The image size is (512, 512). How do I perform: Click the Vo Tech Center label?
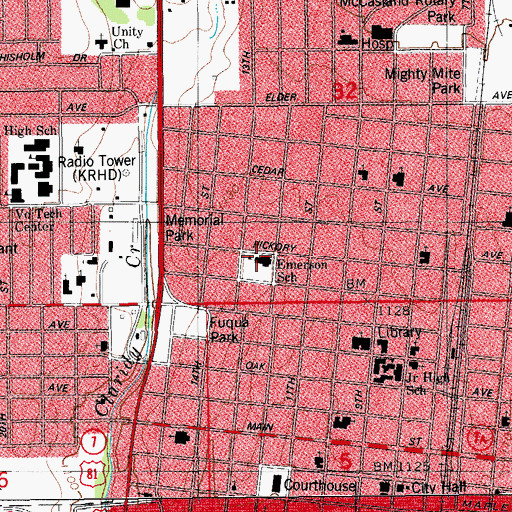point(38,220)
